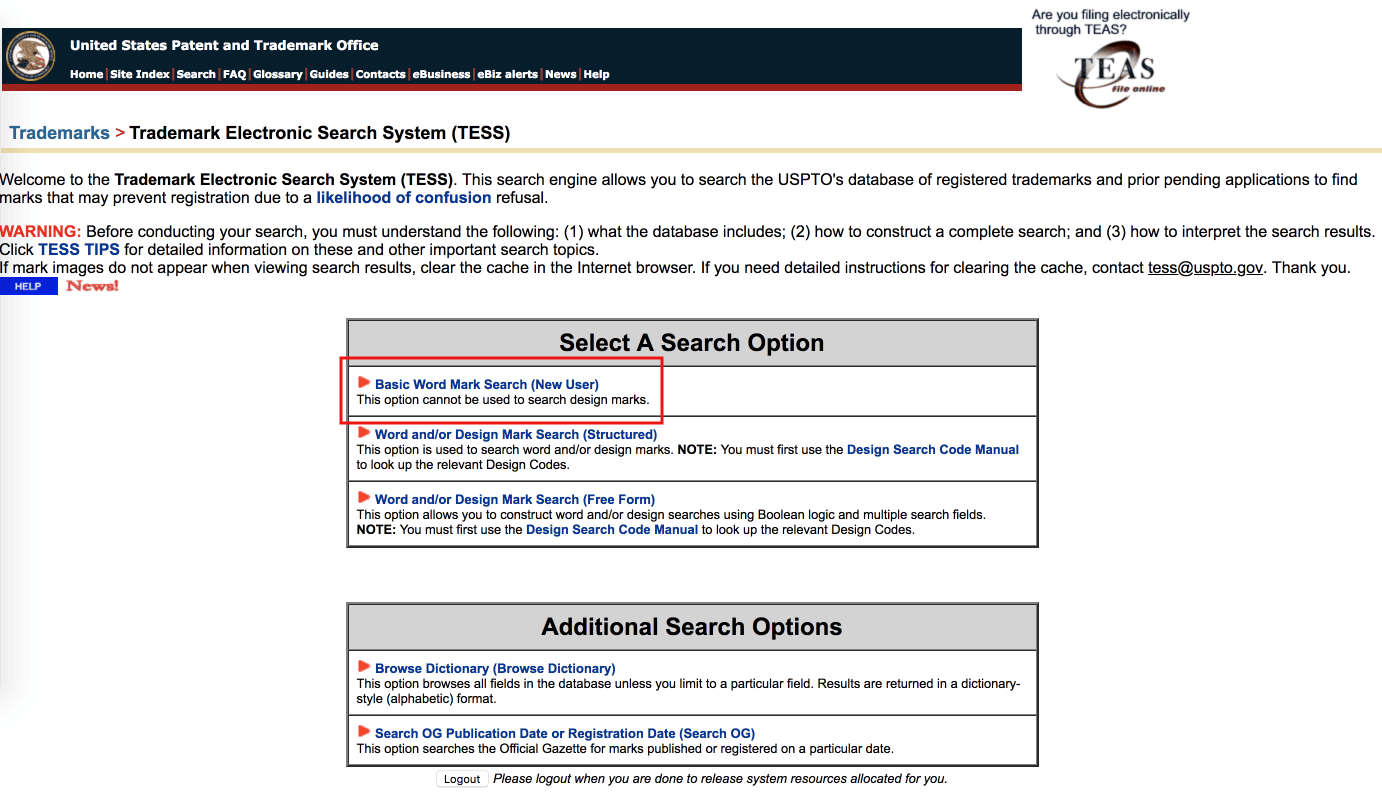Viewport: 1382px width, 799px height.
Task: Follow the likelihood of confusion link
Action: point(403,198)
